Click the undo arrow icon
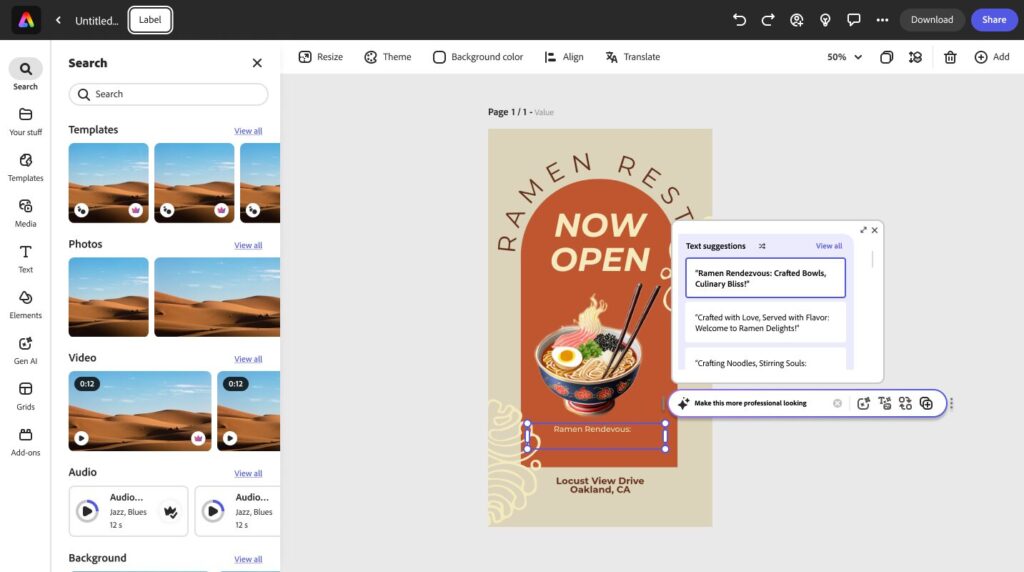Screen dimensions: 1024x572 (739, 20)
